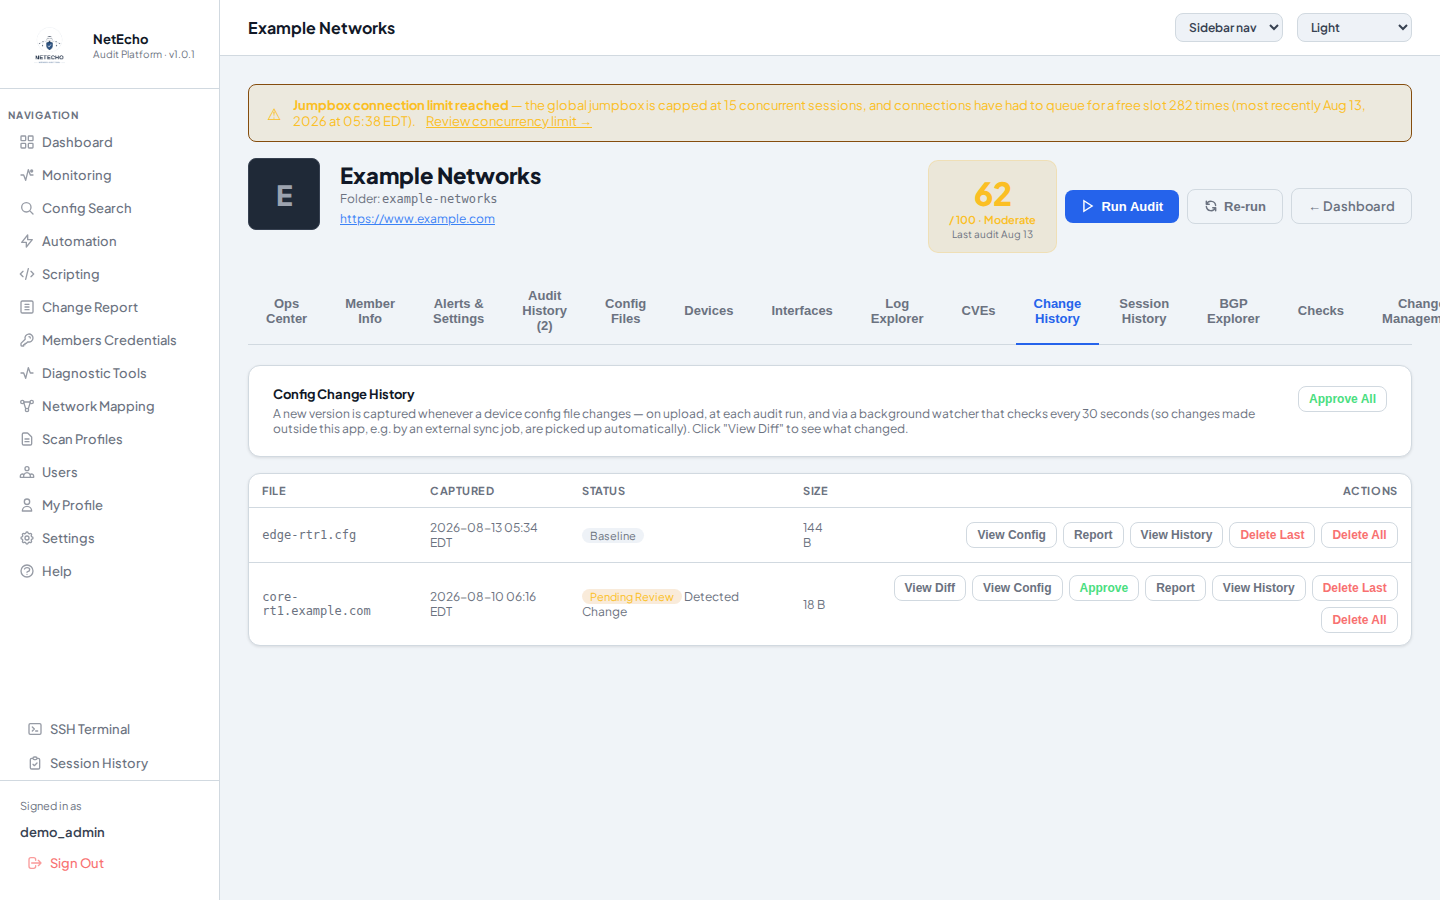This screenshot has width=1440, height=900.
Task: Click Delete Last for core-rt1.example.com
Action: point(1354,588)
